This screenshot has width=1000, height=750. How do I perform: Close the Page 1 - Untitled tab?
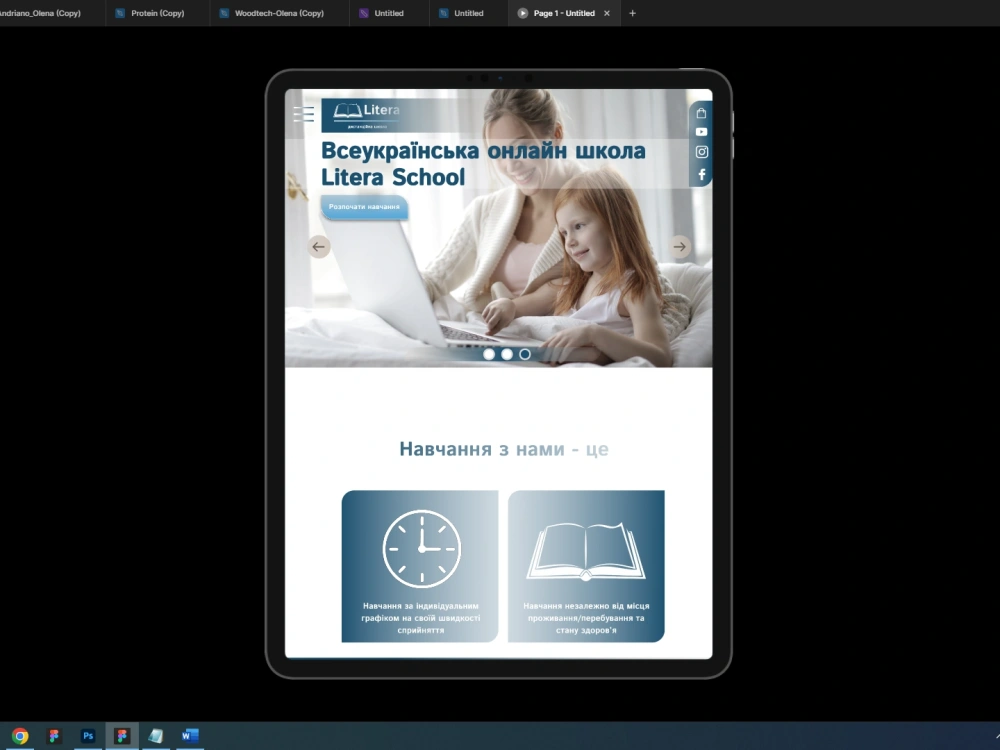pyautogui.click(x=607, y=13)
